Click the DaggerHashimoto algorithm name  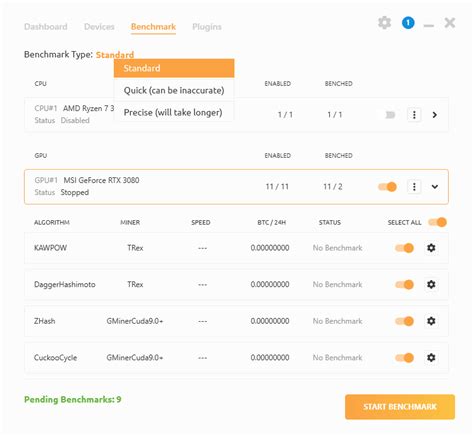pos(65,284)
